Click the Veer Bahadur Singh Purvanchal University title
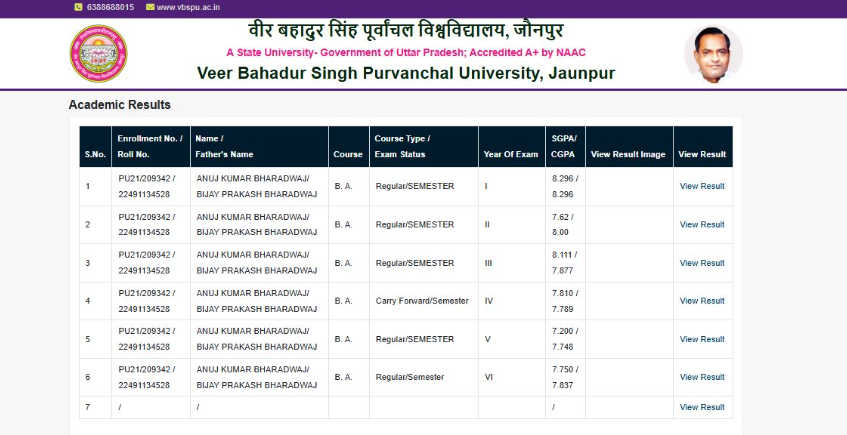847x435 pixels. [x=406, y=74]
